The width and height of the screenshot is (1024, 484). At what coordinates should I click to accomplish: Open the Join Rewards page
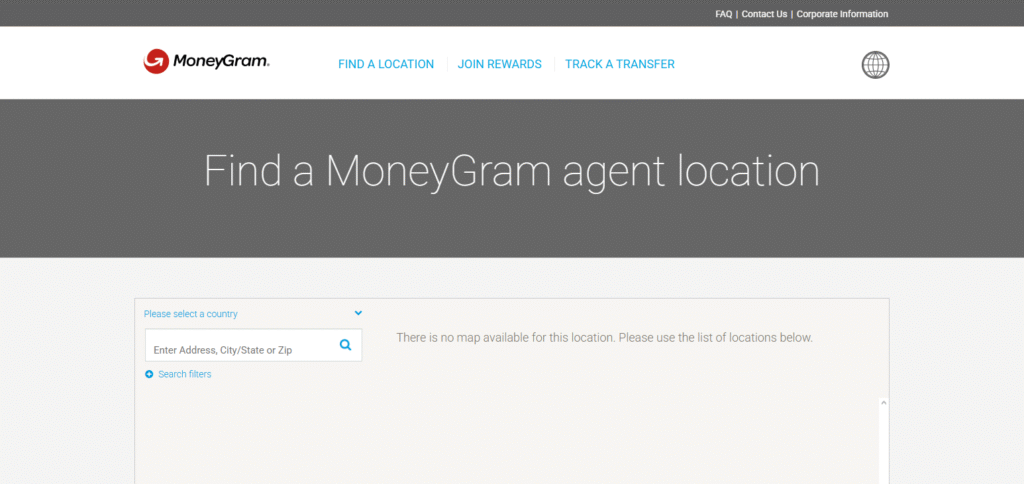500,64
